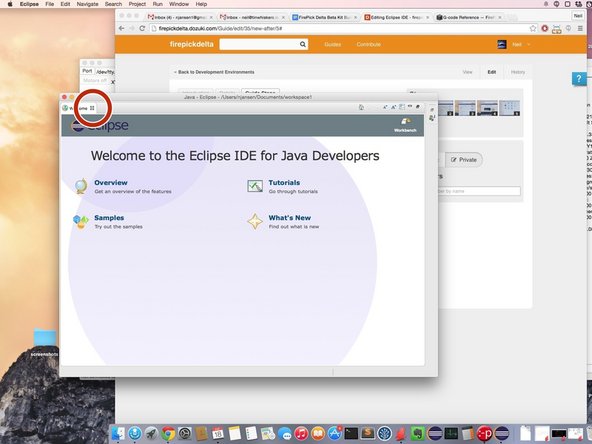Viewport: 592px width, 444px height.
Task: Open the Tutorials link in Eclipse
Action: 284,183
